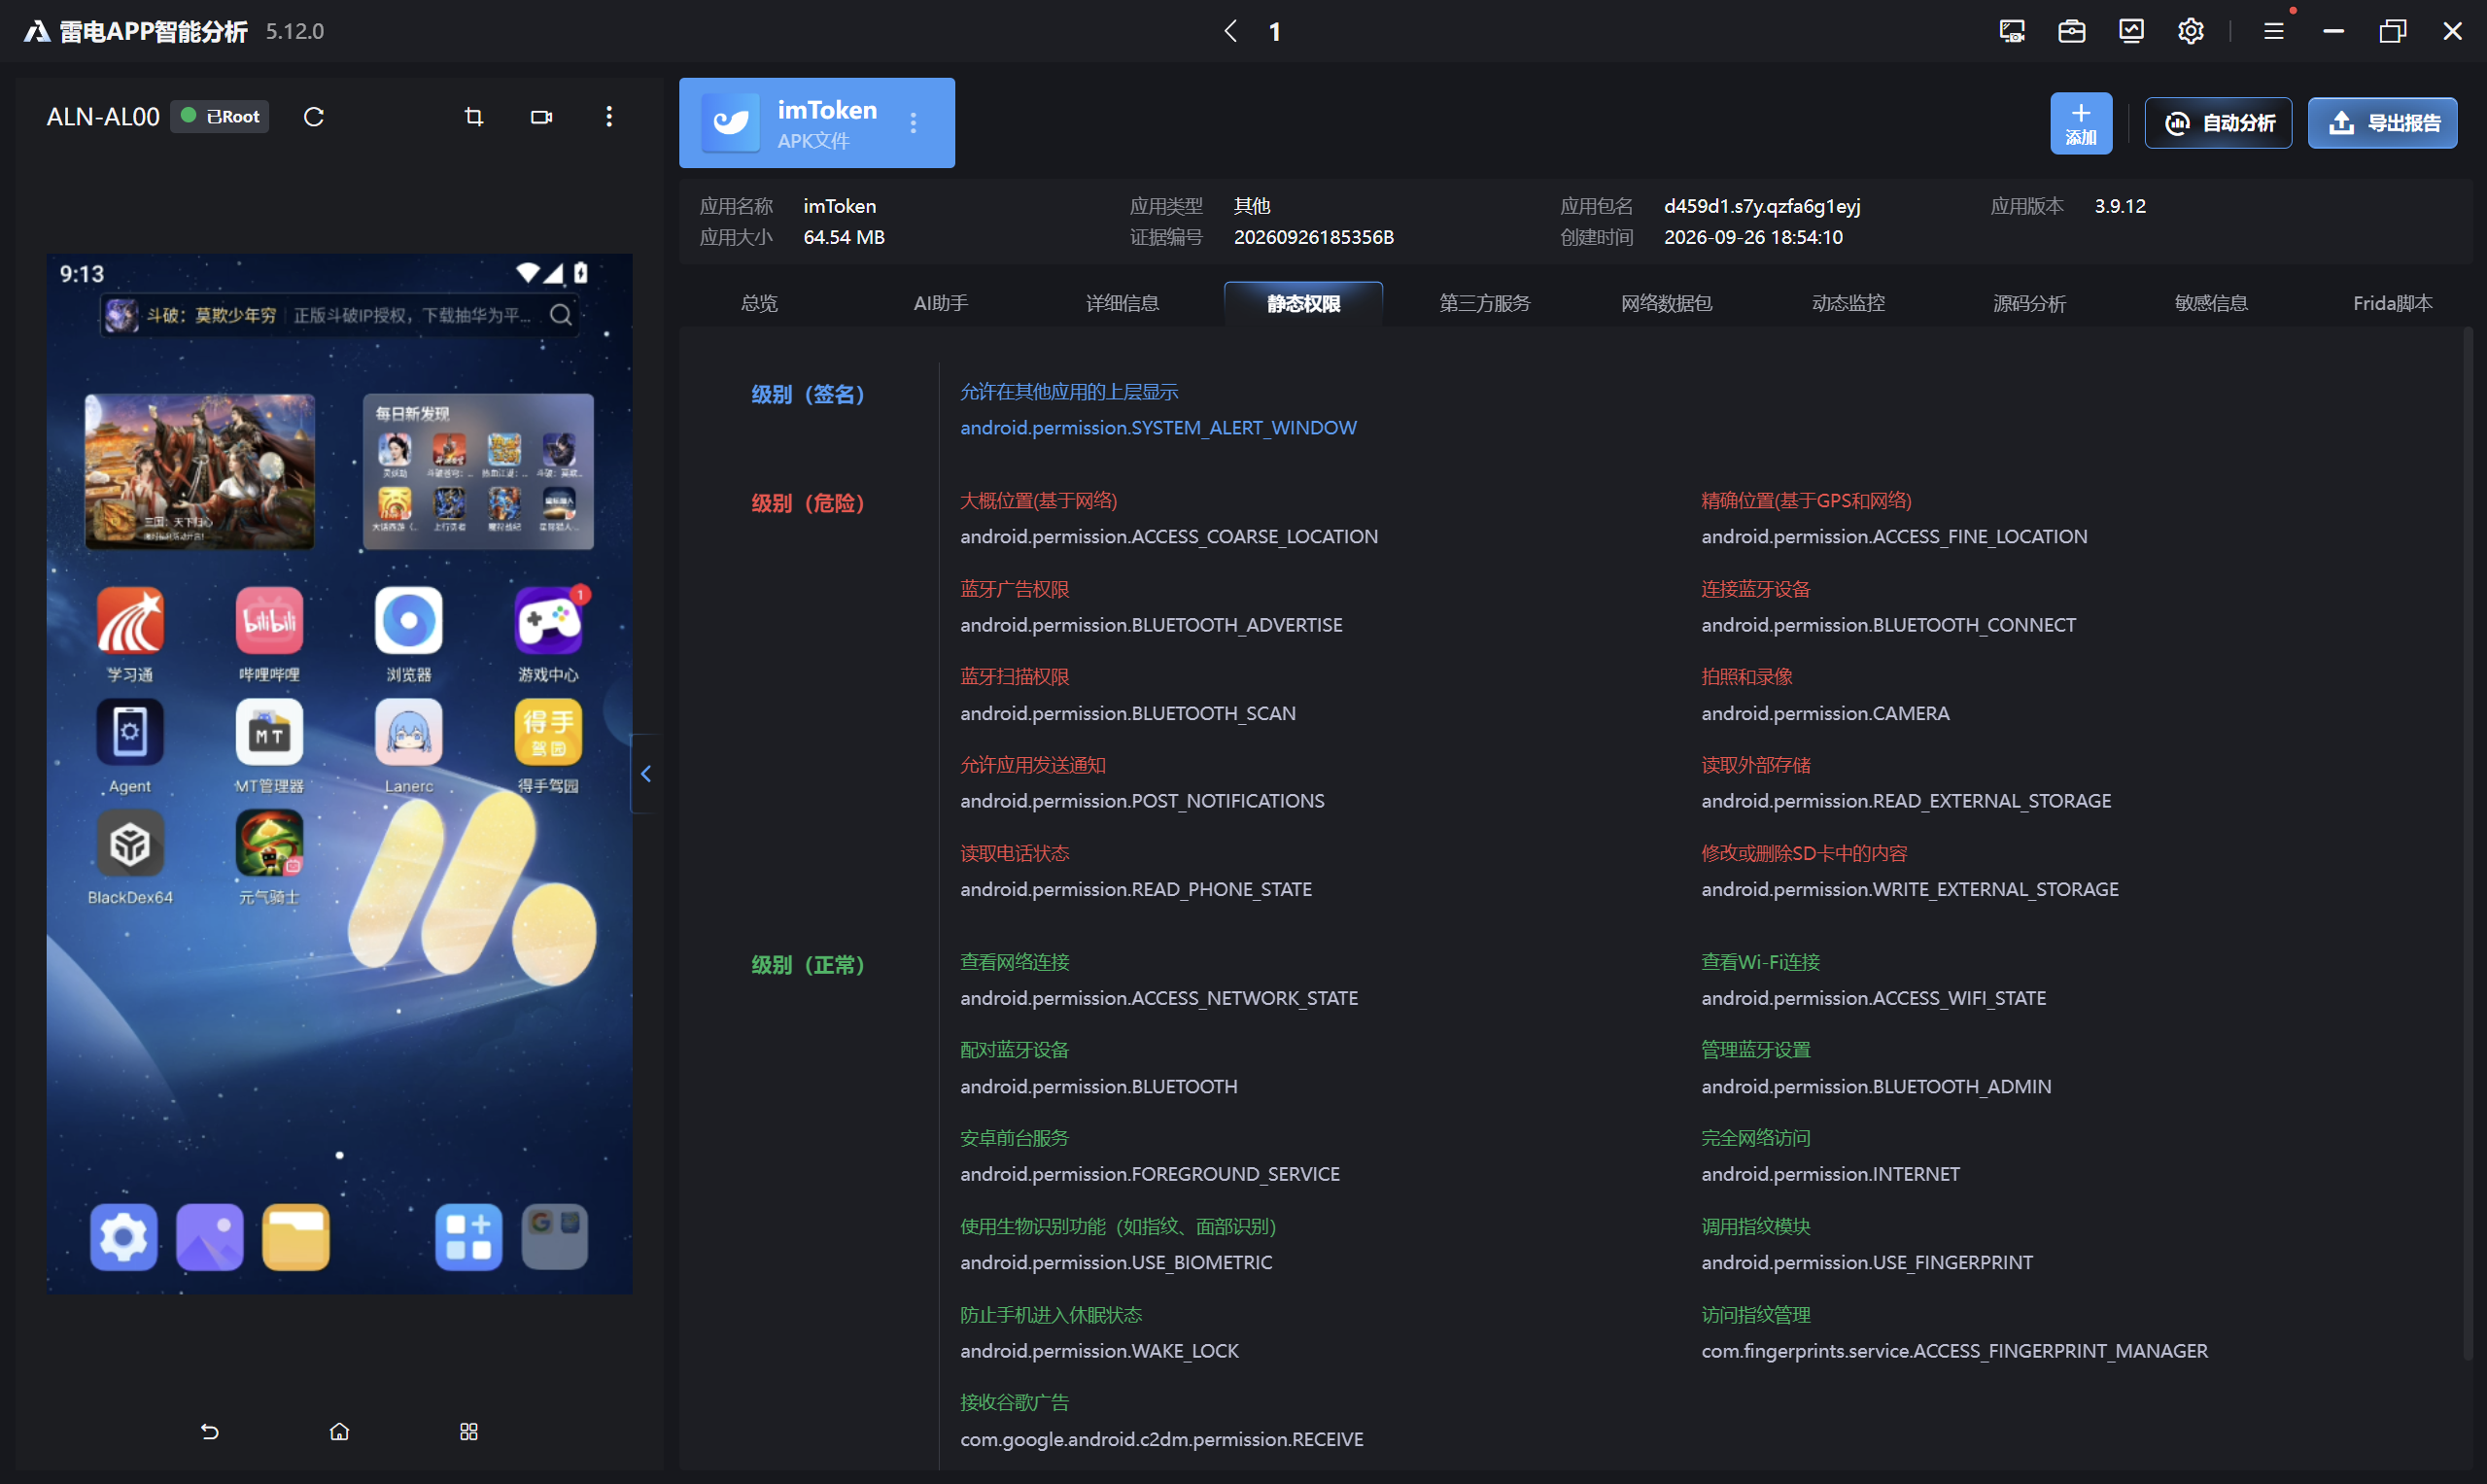Open imToken APK card options menu

(x=913, y=123)
